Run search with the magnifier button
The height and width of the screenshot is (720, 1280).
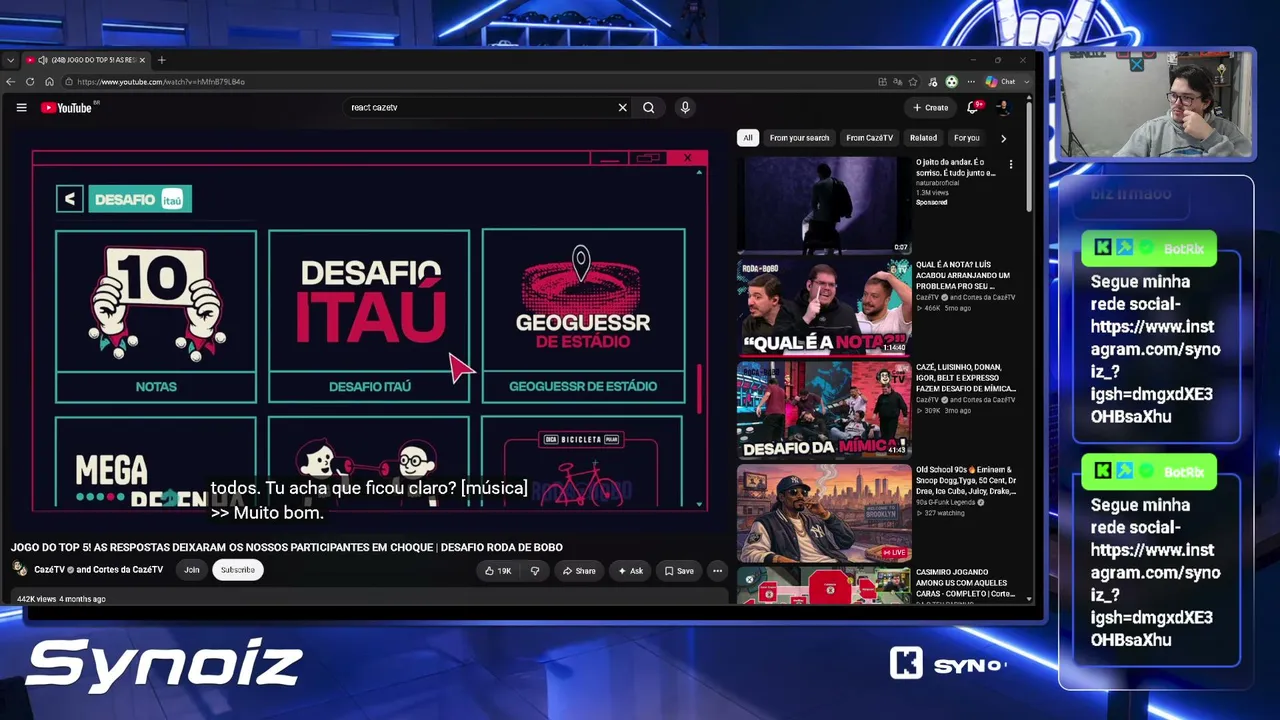click(x=649, y=108)
